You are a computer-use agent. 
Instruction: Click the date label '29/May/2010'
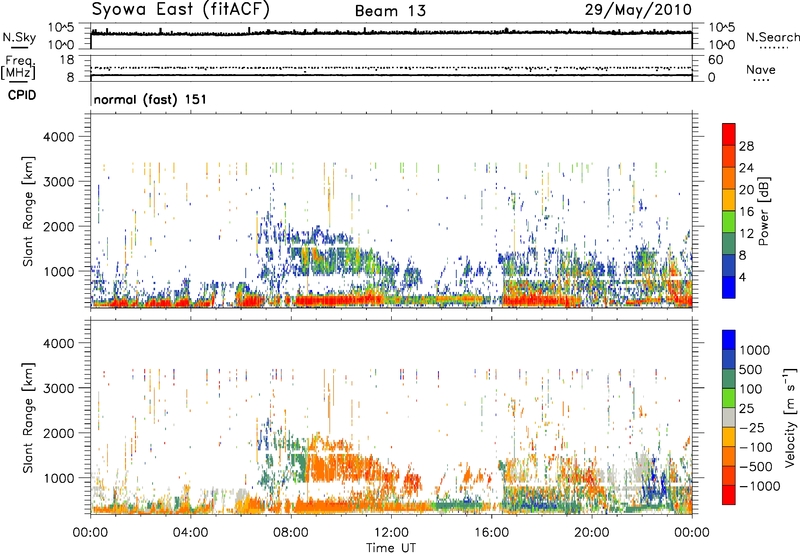tap(638, 9)
